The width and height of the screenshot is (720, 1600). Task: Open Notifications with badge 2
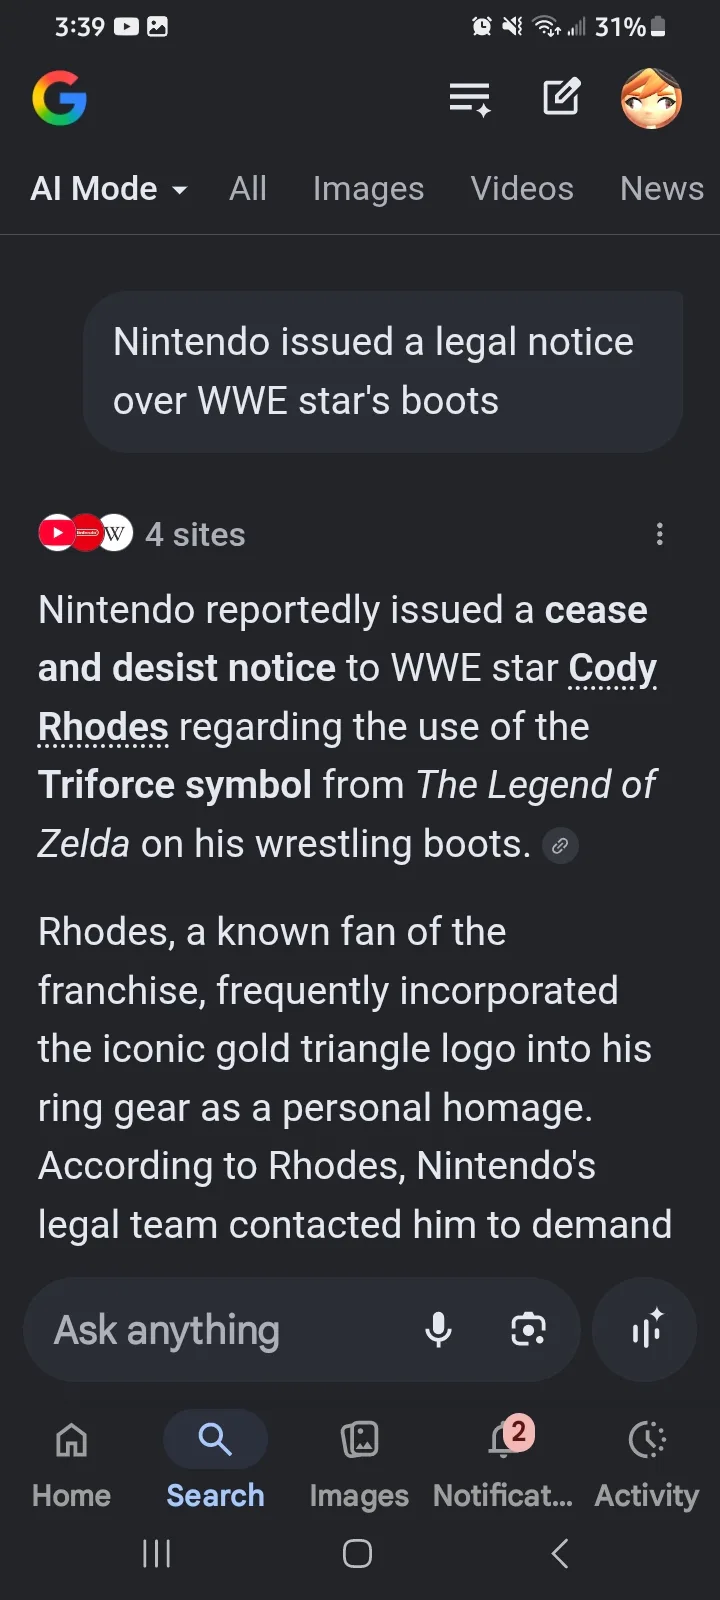tap(503, 1464)
